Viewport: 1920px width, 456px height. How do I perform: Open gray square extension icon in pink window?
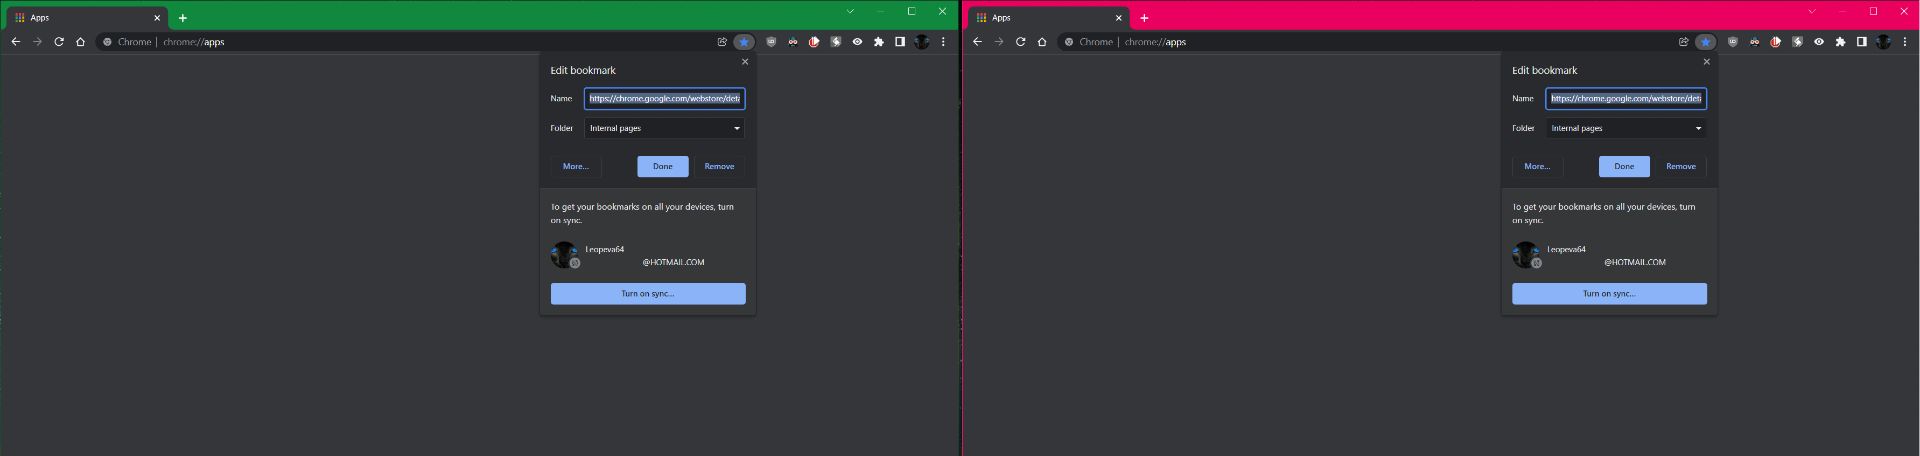pyautogui.click(x=1797, y=42)
